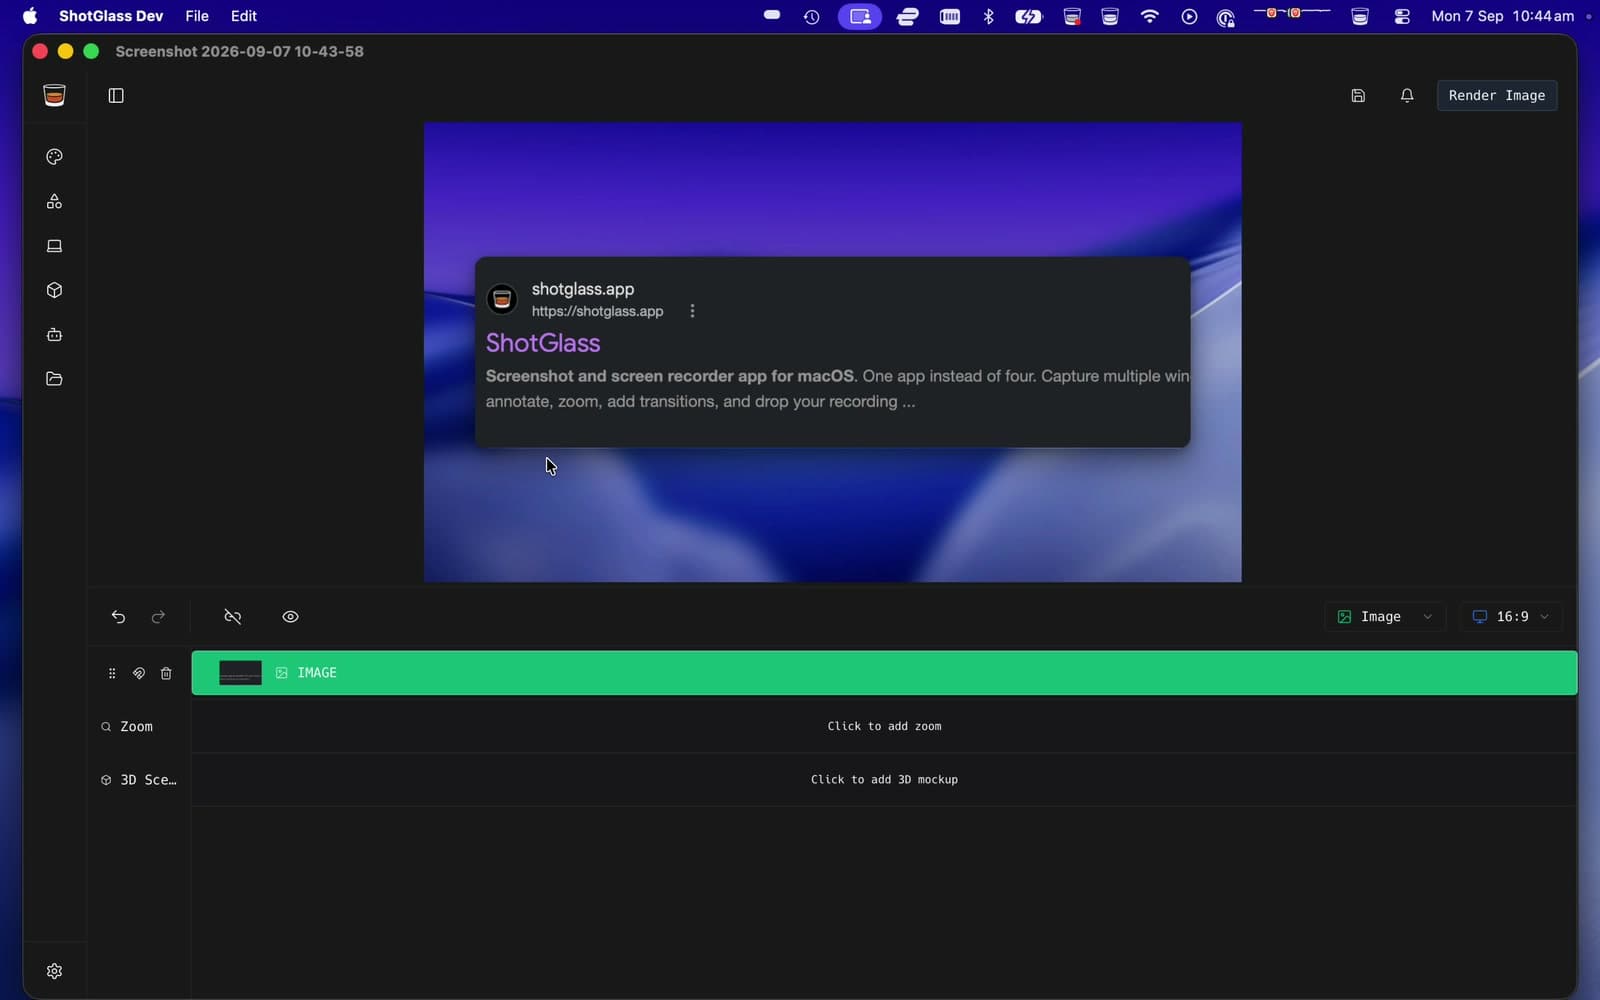Click the play circle menu bar icon
1600x1000 pixels.
1189,16
